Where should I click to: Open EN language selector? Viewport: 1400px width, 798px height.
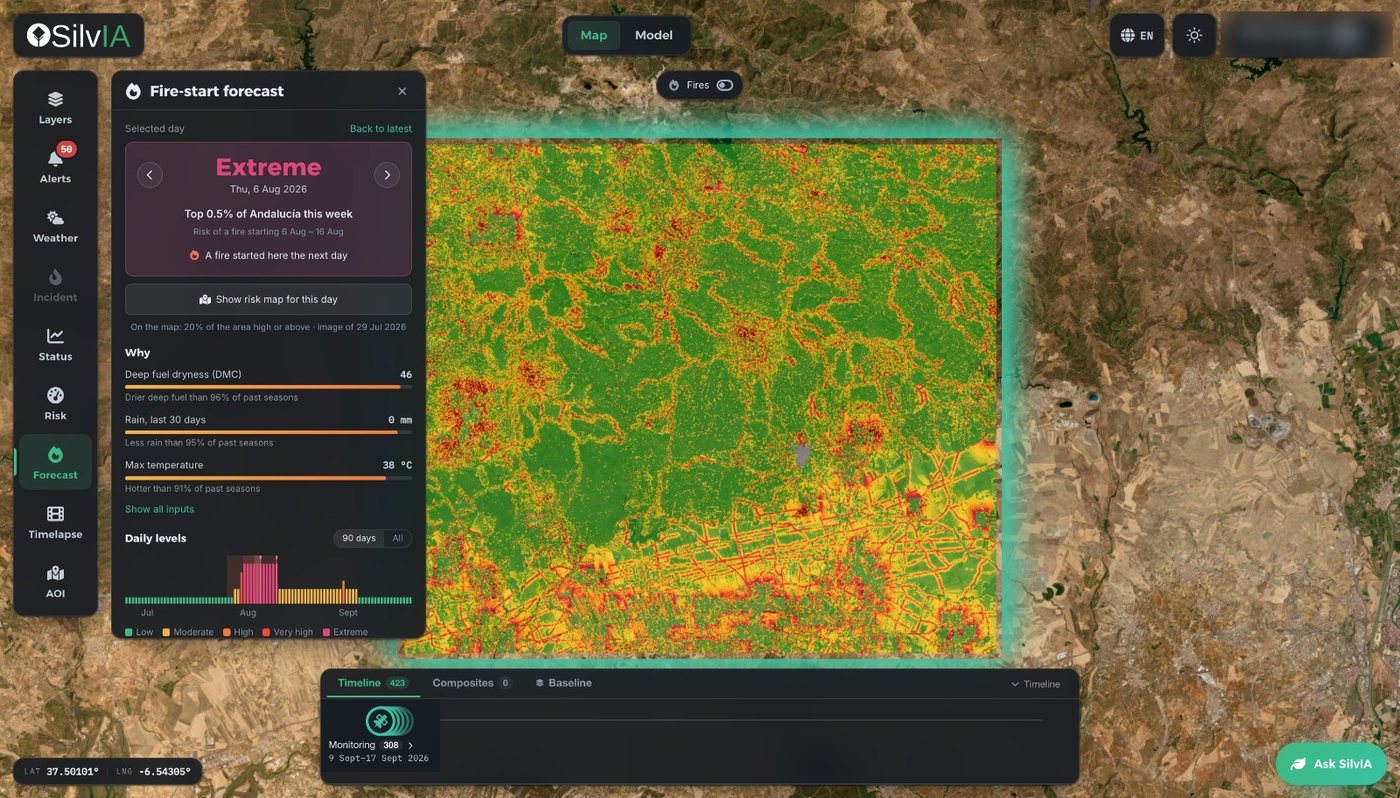[x=1137, y=35]
